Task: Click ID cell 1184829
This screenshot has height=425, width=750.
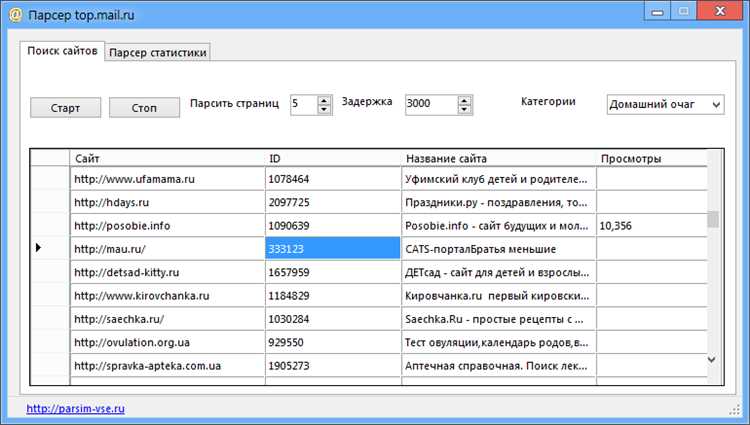Action: 333,296
